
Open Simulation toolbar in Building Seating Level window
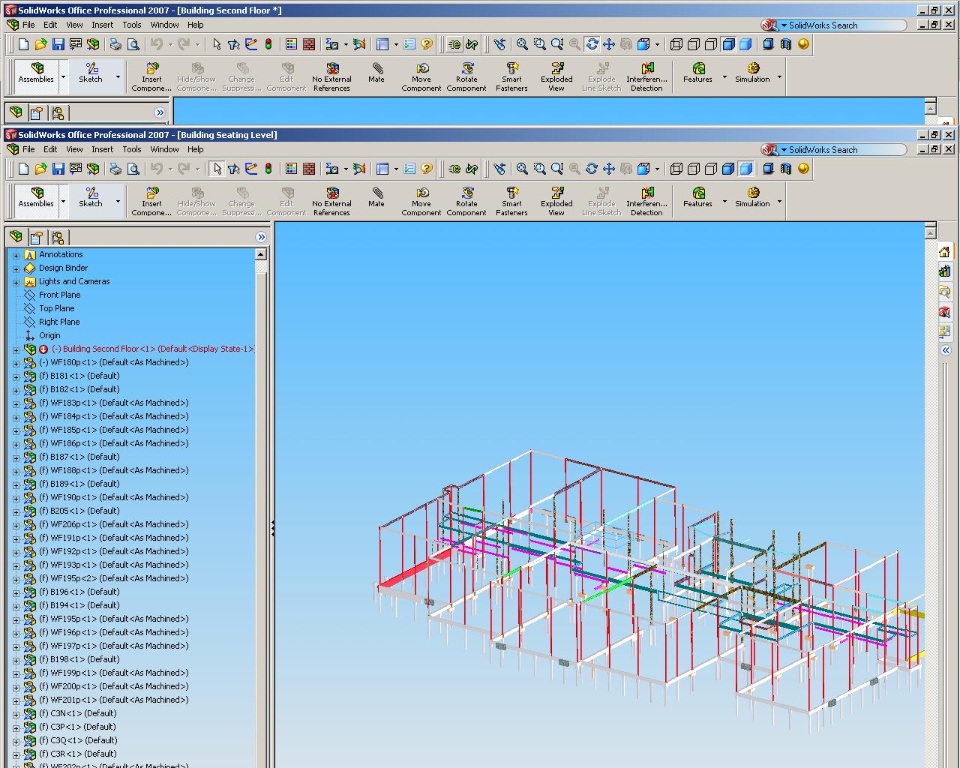(752, 197)
